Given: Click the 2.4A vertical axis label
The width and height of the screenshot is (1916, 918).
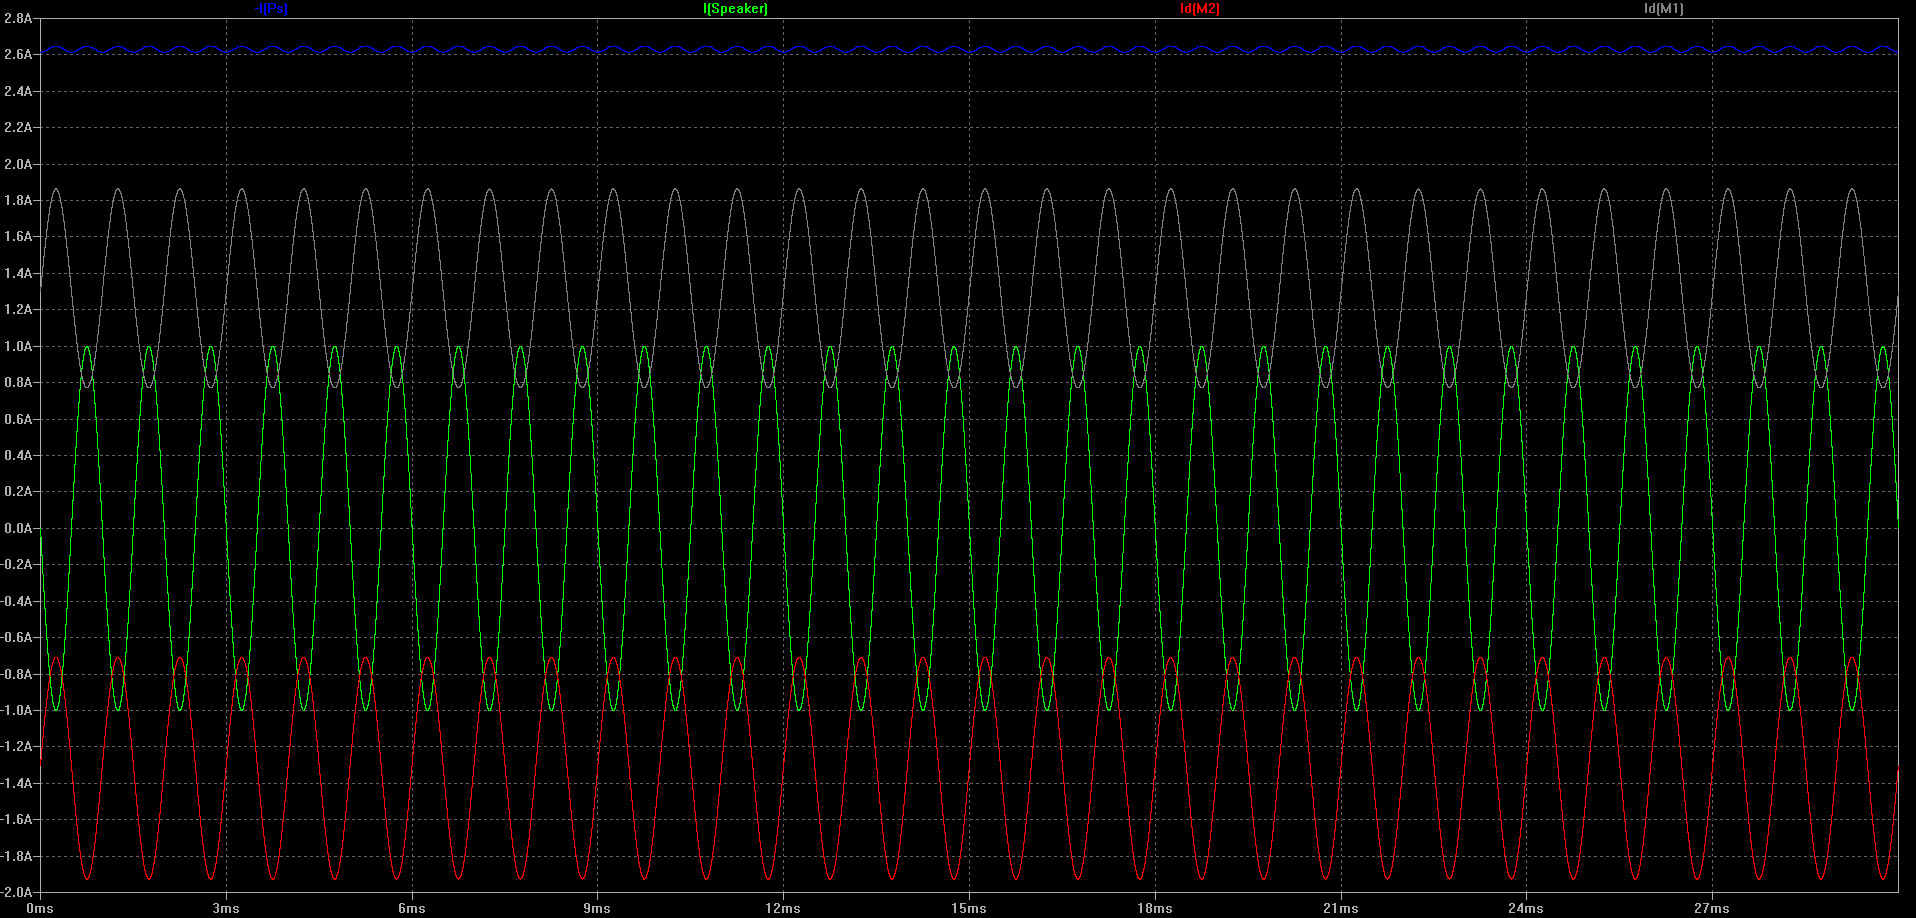Looking at the screenshot, I should pos(18,91).
